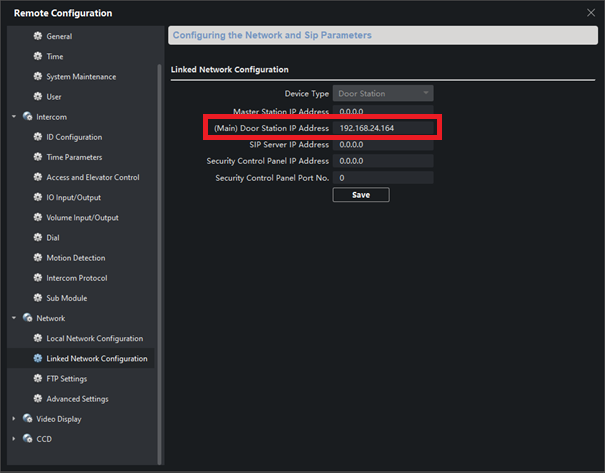Expand the Video Display section

click(14, 419)
